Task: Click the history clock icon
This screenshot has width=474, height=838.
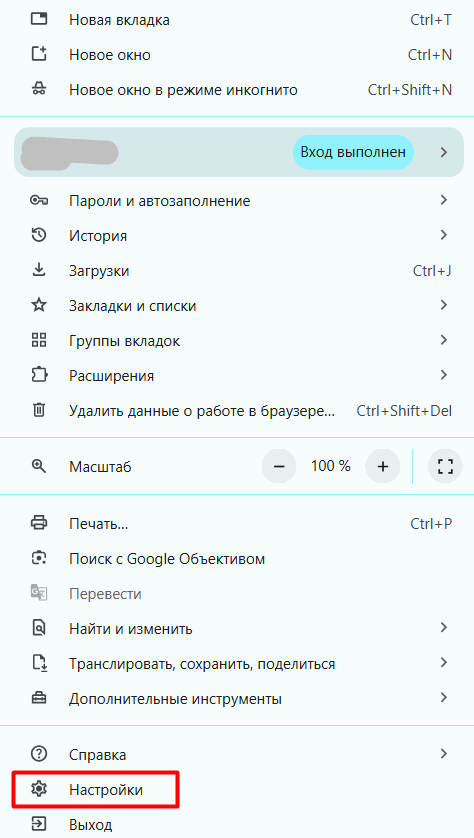Action: 39,235
